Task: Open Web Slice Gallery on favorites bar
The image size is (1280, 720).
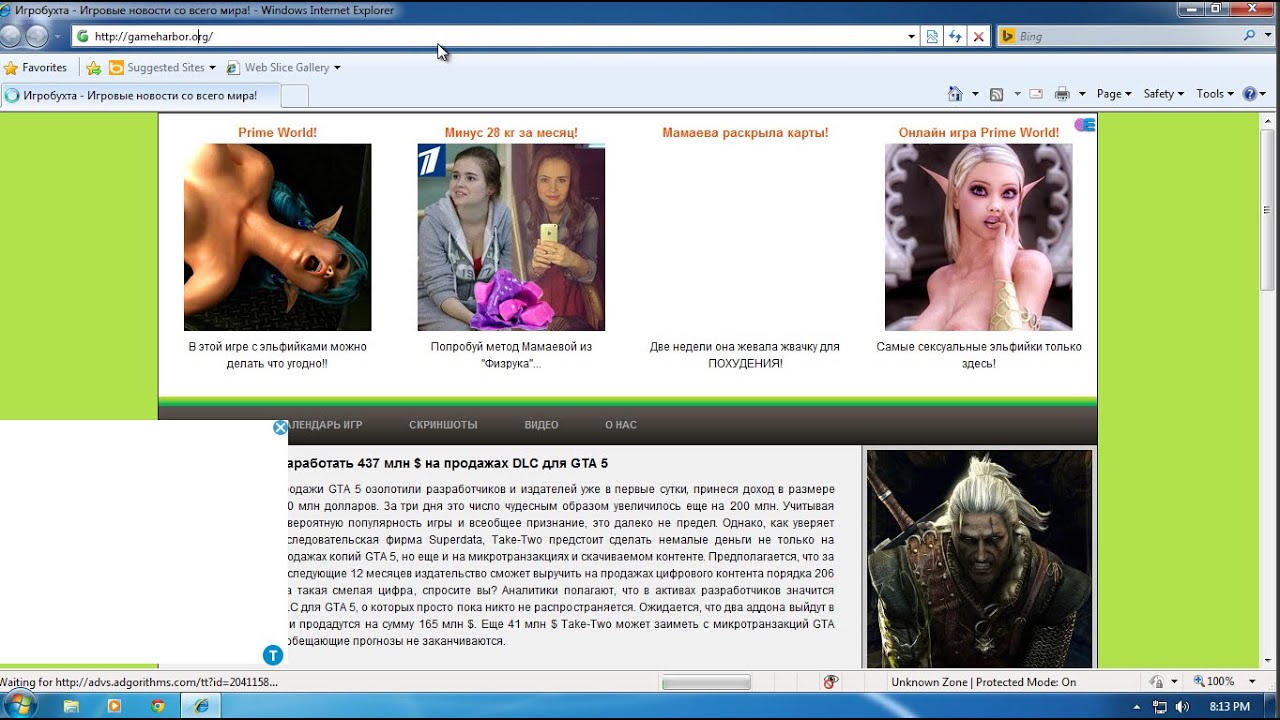Action: [283, 68]
